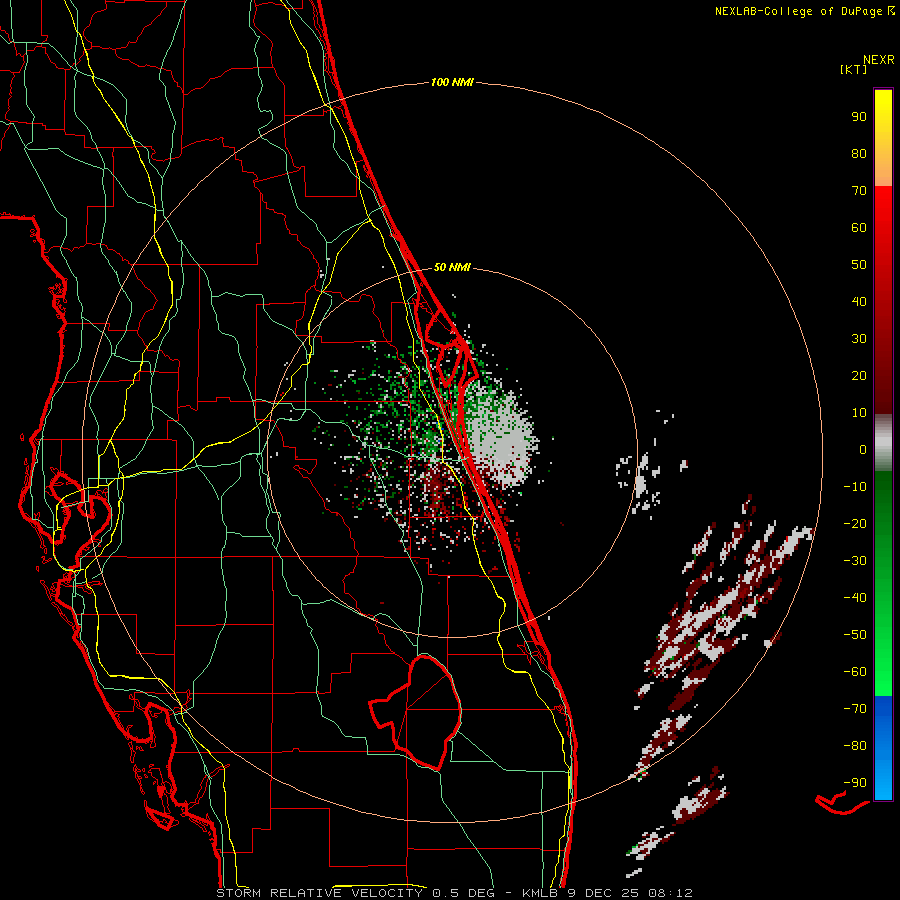Click the -30 value on the velocity scale
The height and width of the screenshot is (900, 900).
point(855,561)
